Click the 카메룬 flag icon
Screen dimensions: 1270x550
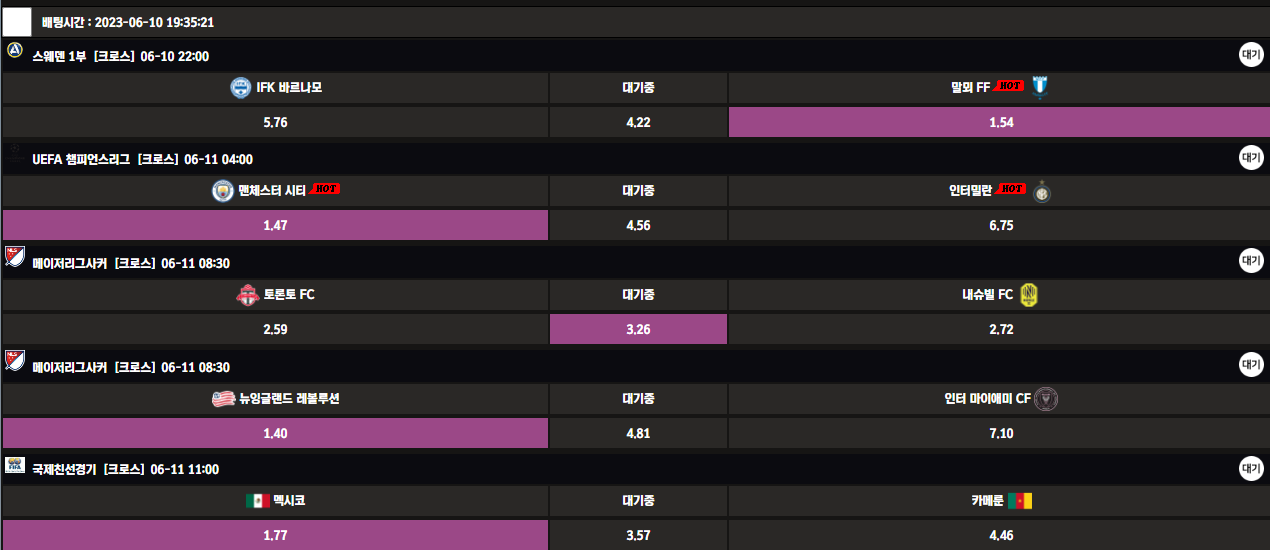pyautogui.click(x=1020, y=501)
